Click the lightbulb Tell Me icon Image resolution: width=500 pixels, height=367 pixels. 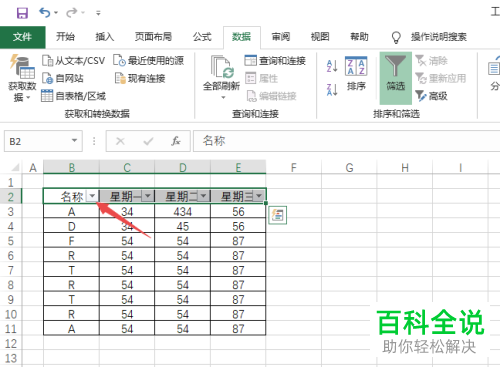[x=396, y=37]
